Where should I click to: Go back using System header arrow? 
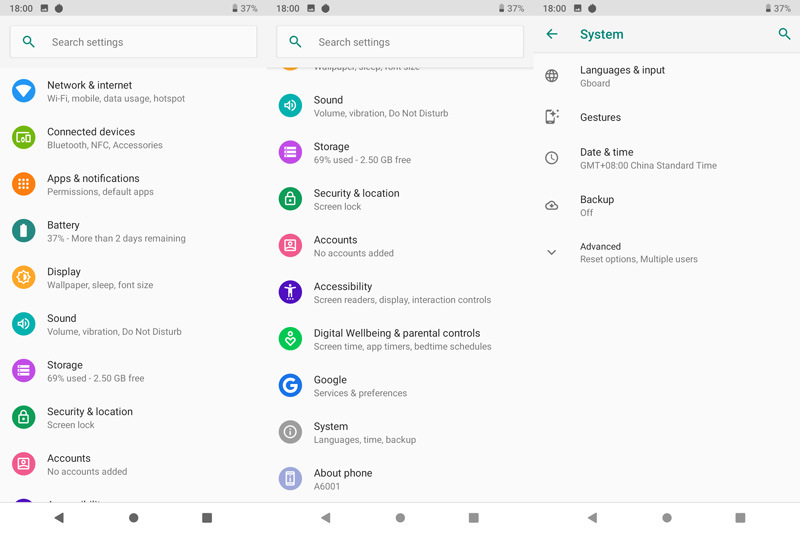point(552,34)
